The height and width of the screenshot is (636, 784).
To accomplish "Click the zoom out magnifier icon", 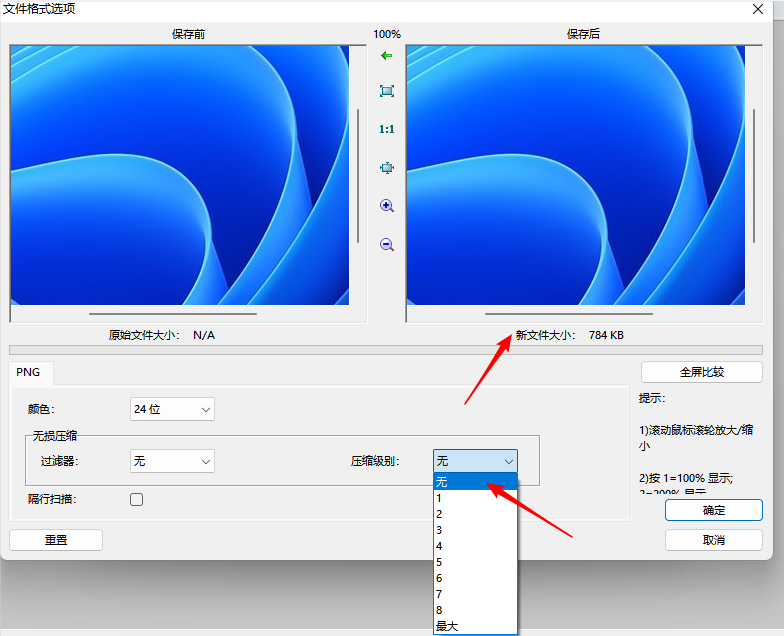I will click(x=386, y=244).
